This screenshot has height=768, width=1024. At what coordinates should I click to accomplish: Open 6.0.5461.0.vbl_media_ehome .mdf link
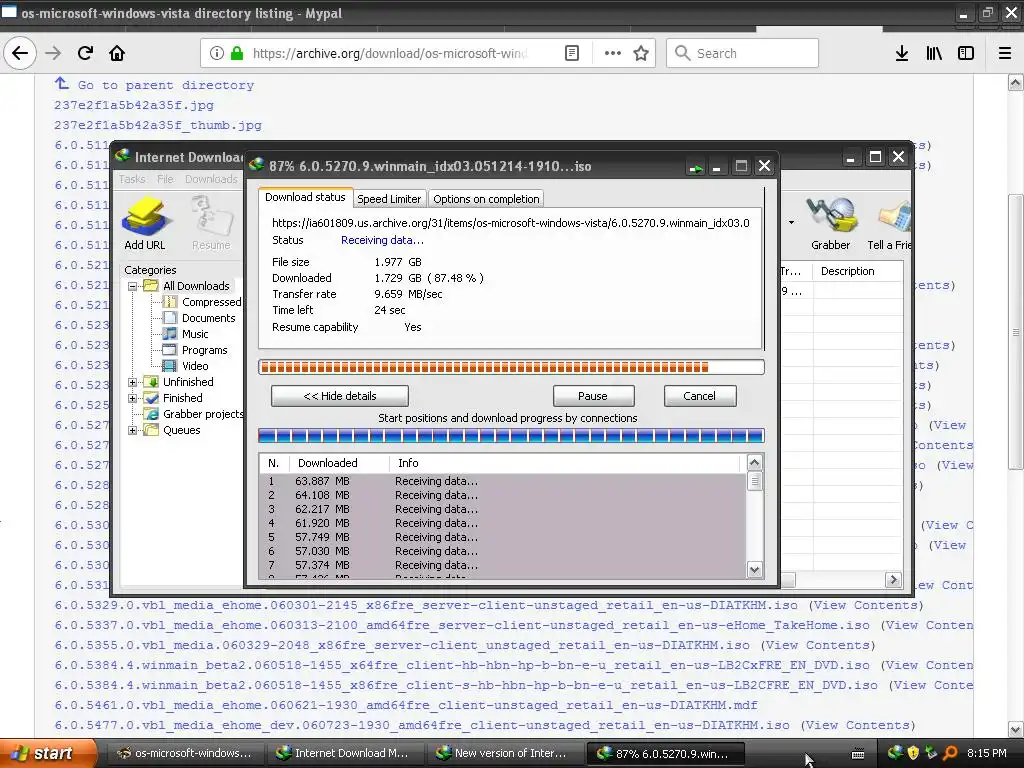click(x=406, y=705)
